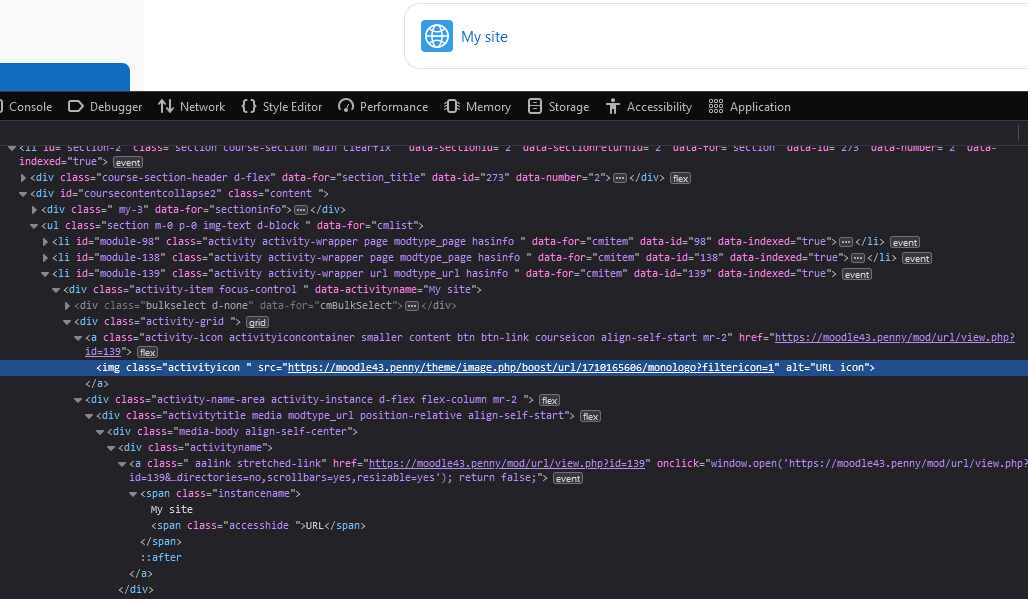Expand the module-98 li node

45,242
